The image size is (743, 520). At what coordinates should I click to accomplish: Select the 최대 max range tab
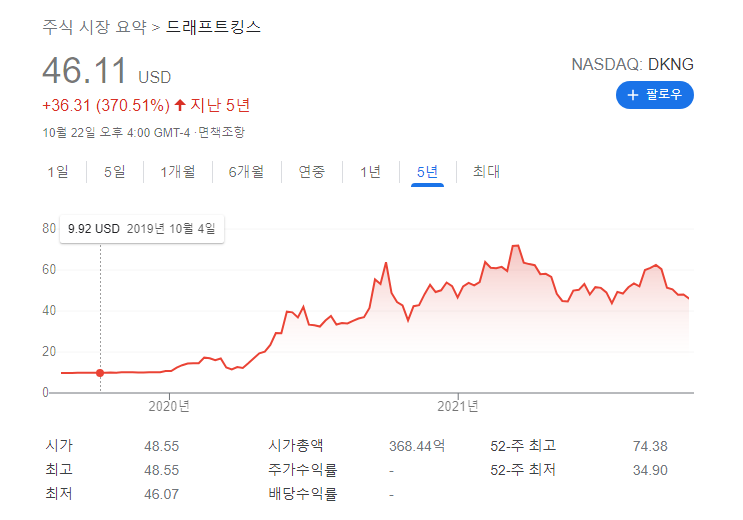486,172
